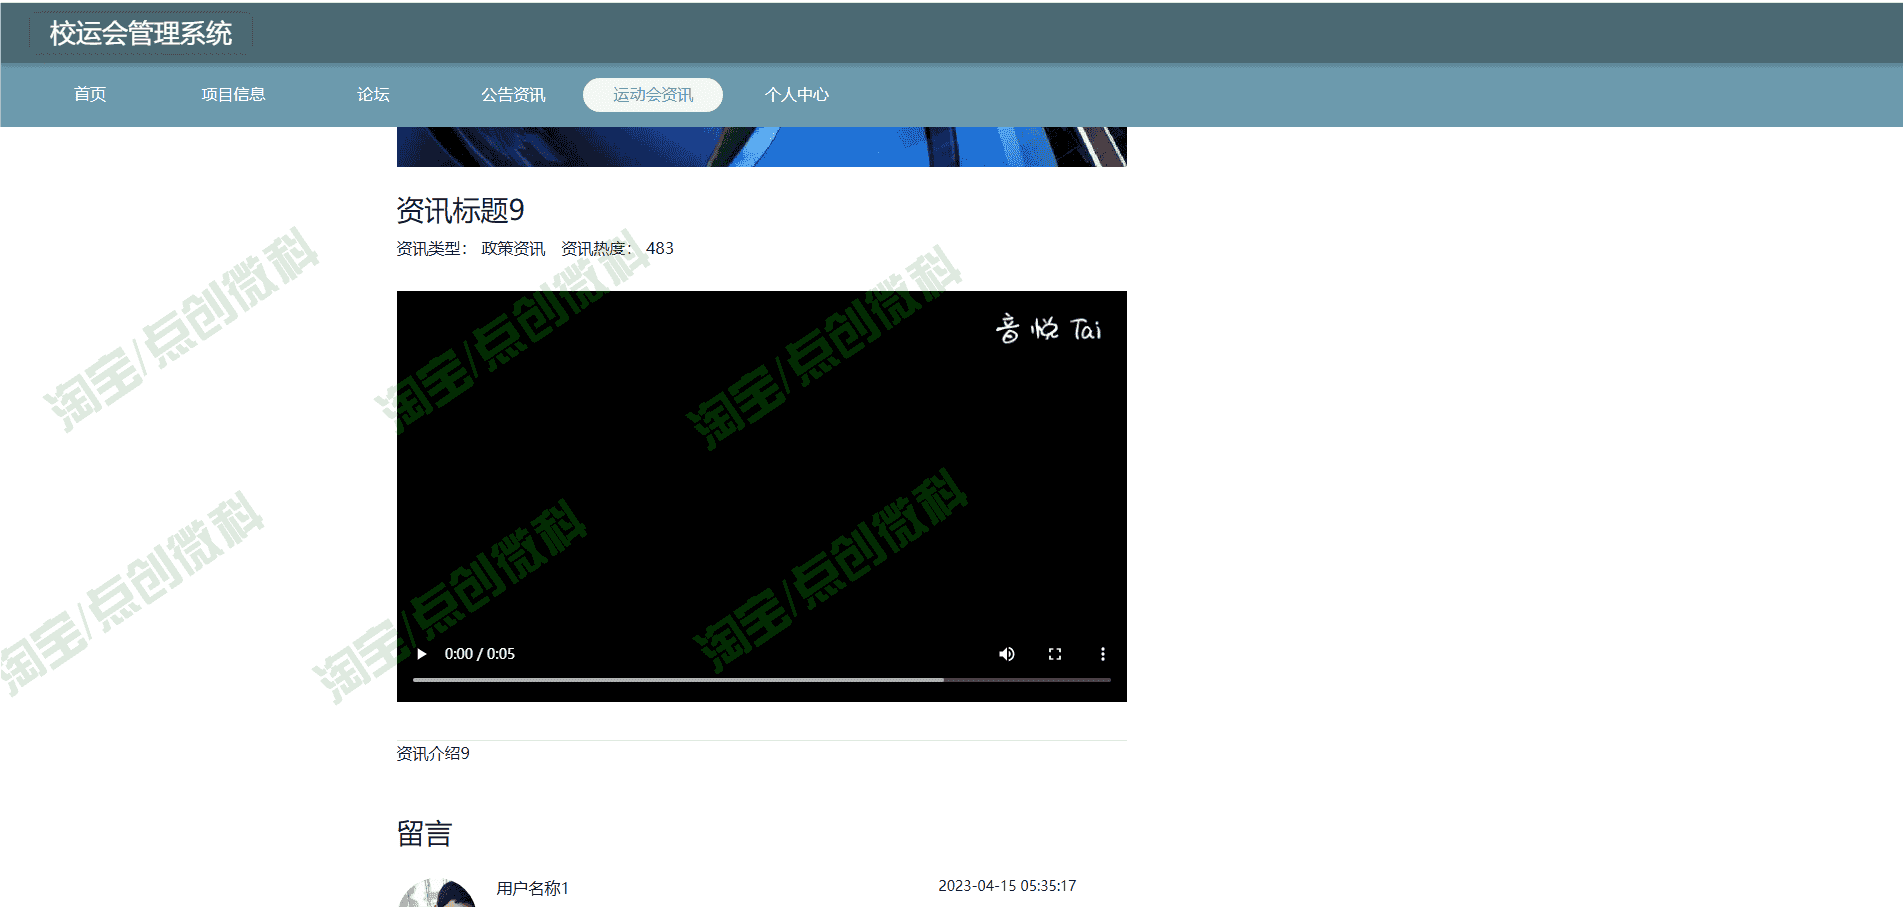Click the 政策资讯 type value

click(513, 249)
